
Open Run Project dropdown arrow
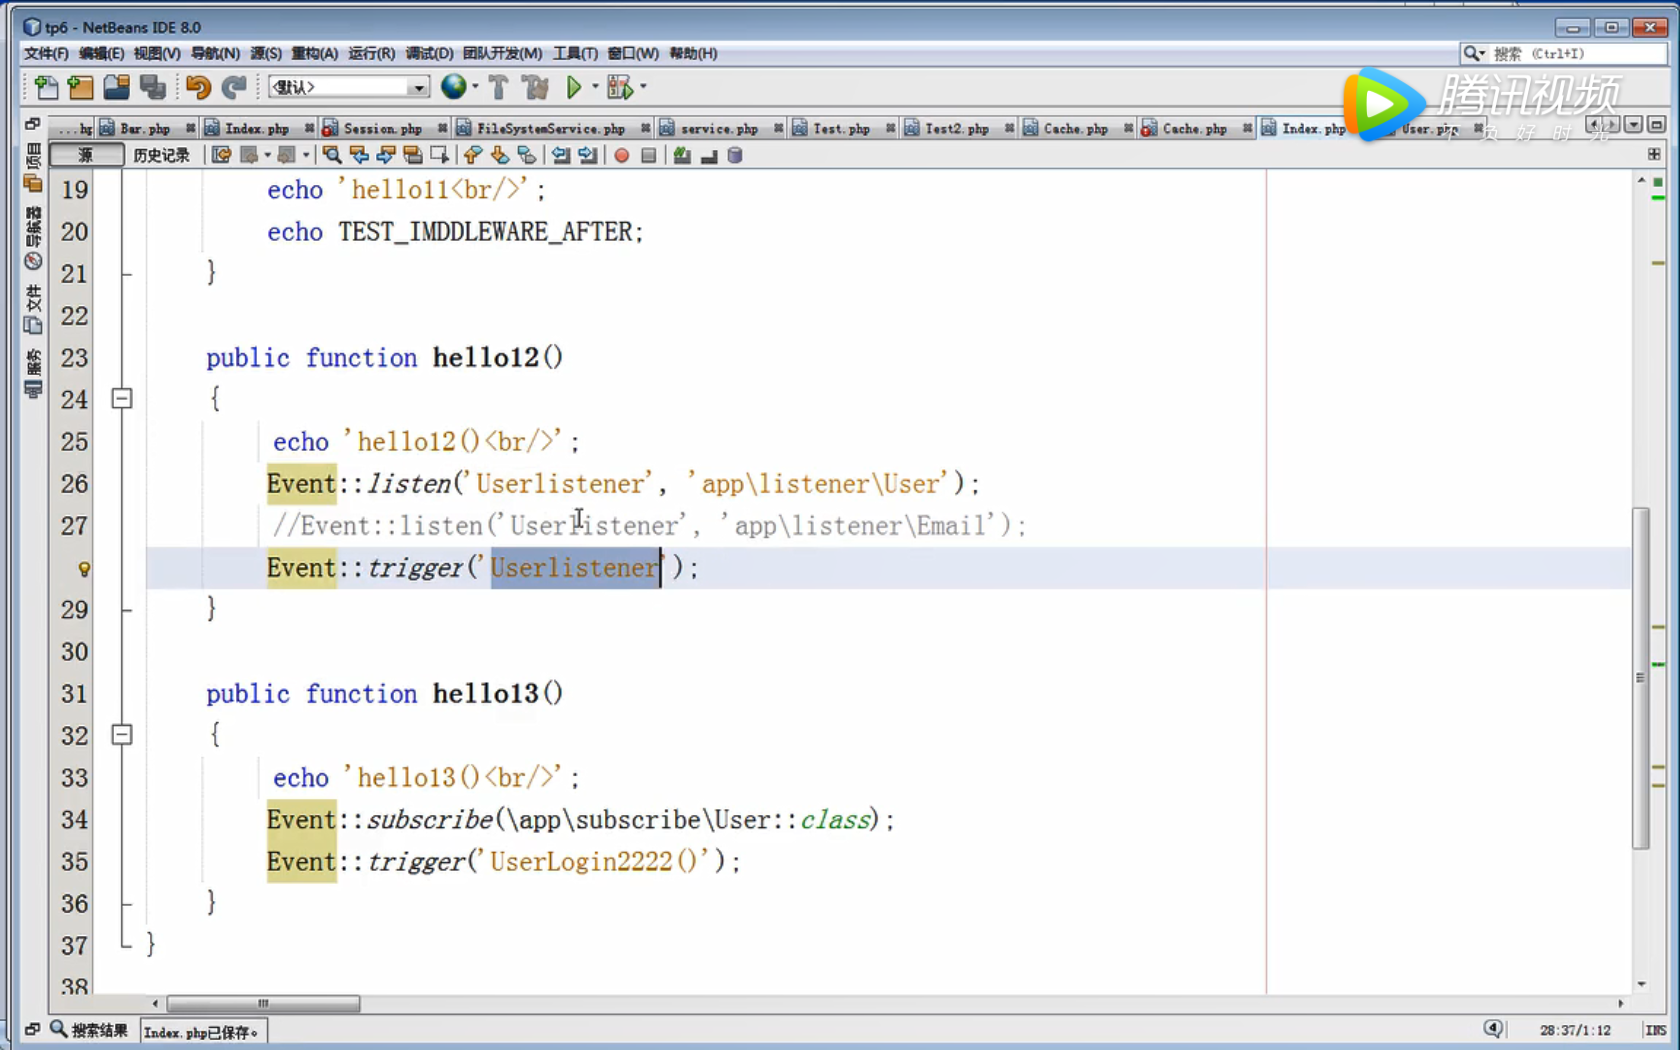click(x=595, y=87)
